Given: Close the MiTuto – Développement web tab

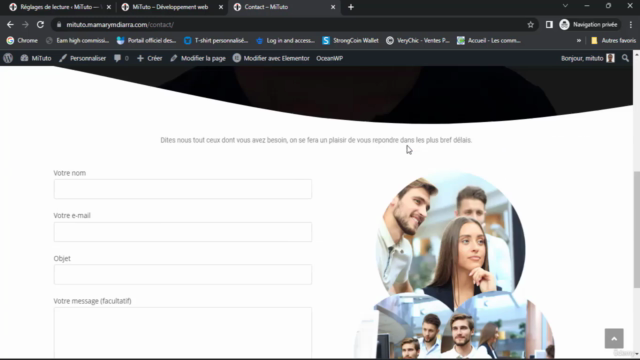Looking at the screenshot, I should pos(221,7).
